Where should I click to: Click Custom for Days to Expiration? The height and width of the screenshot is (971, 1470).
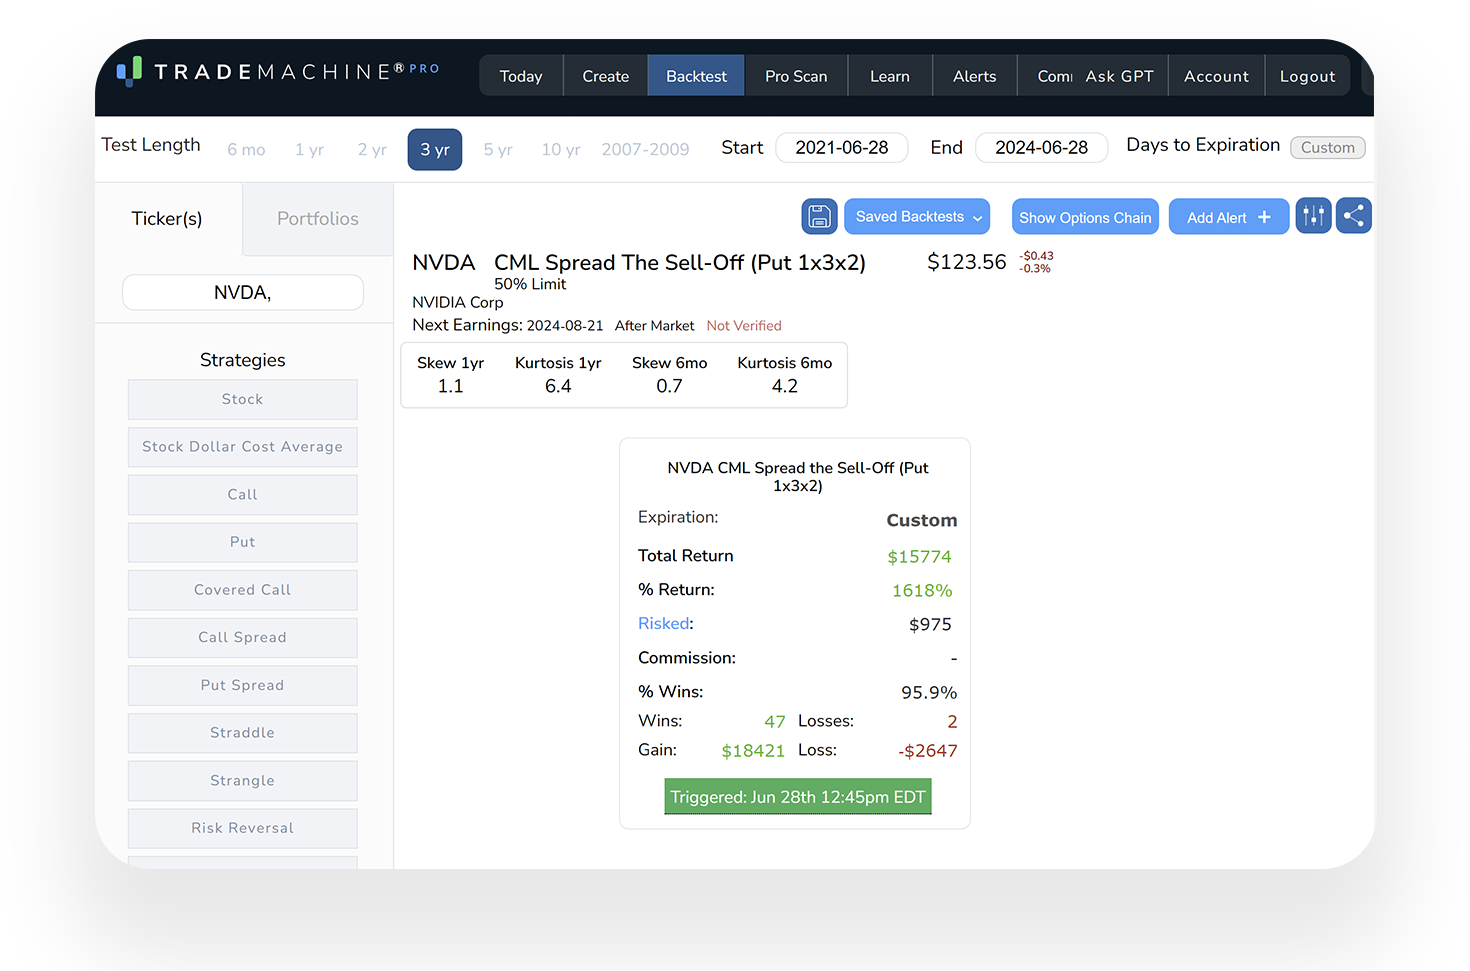coord(1327,147)
